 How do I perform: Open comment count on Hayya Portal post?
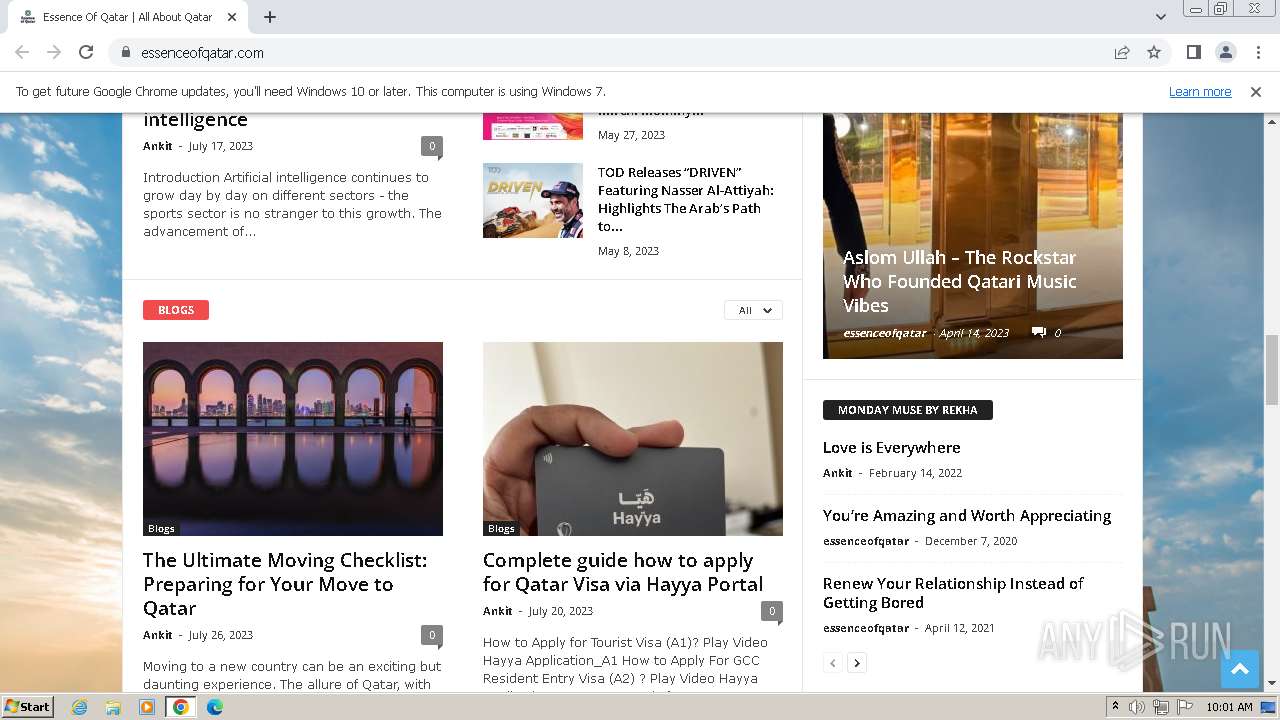(771, 610)
